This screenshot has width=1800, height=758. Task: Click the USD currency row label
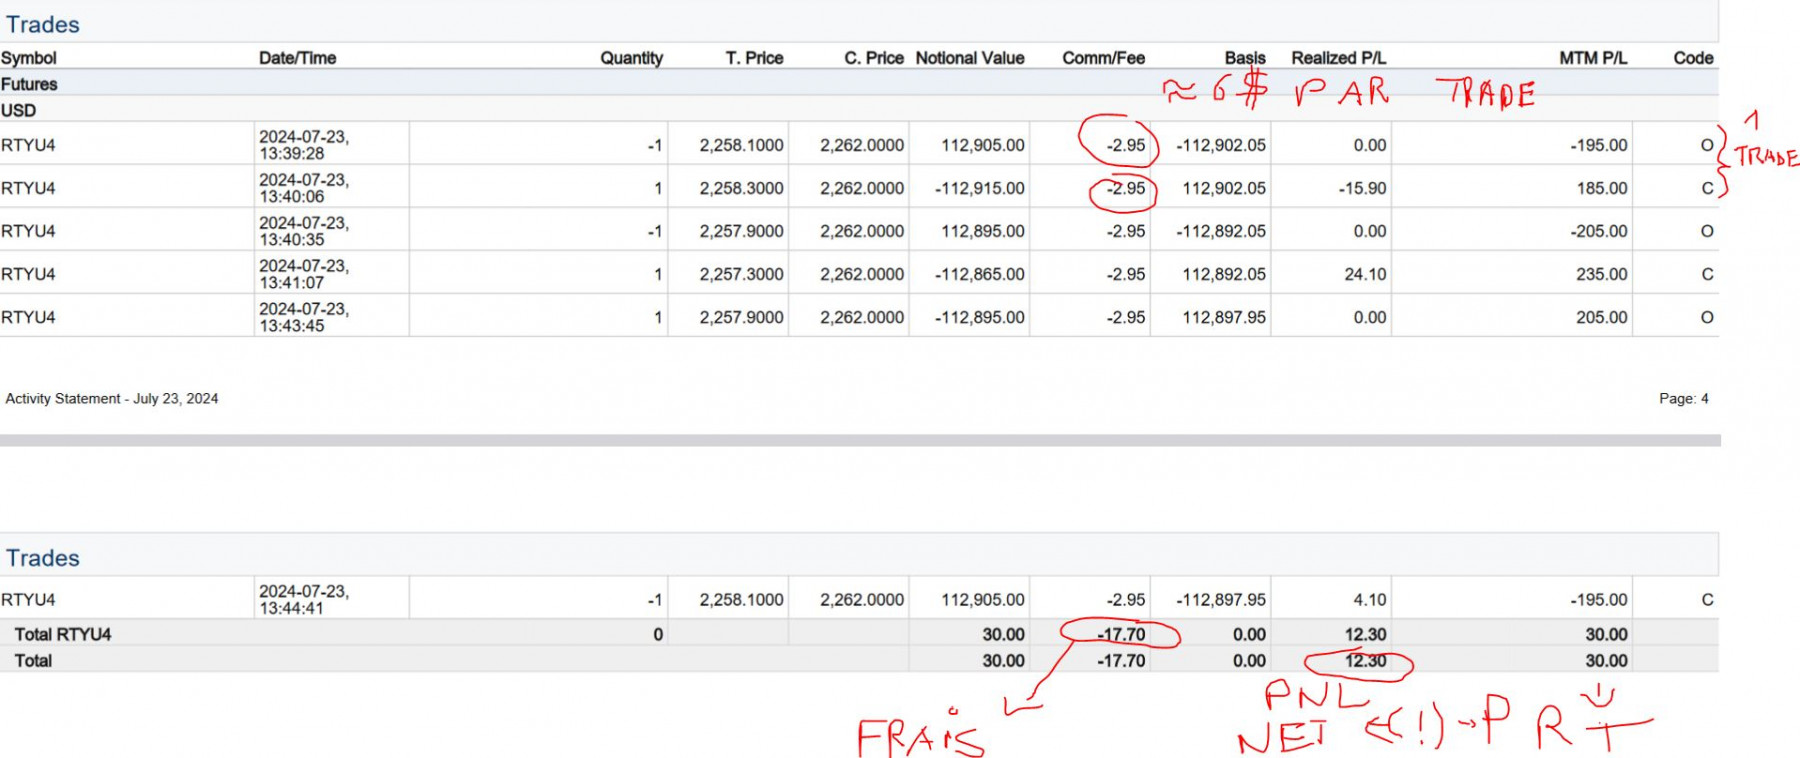pyautogui.click(x=18, y=110)
